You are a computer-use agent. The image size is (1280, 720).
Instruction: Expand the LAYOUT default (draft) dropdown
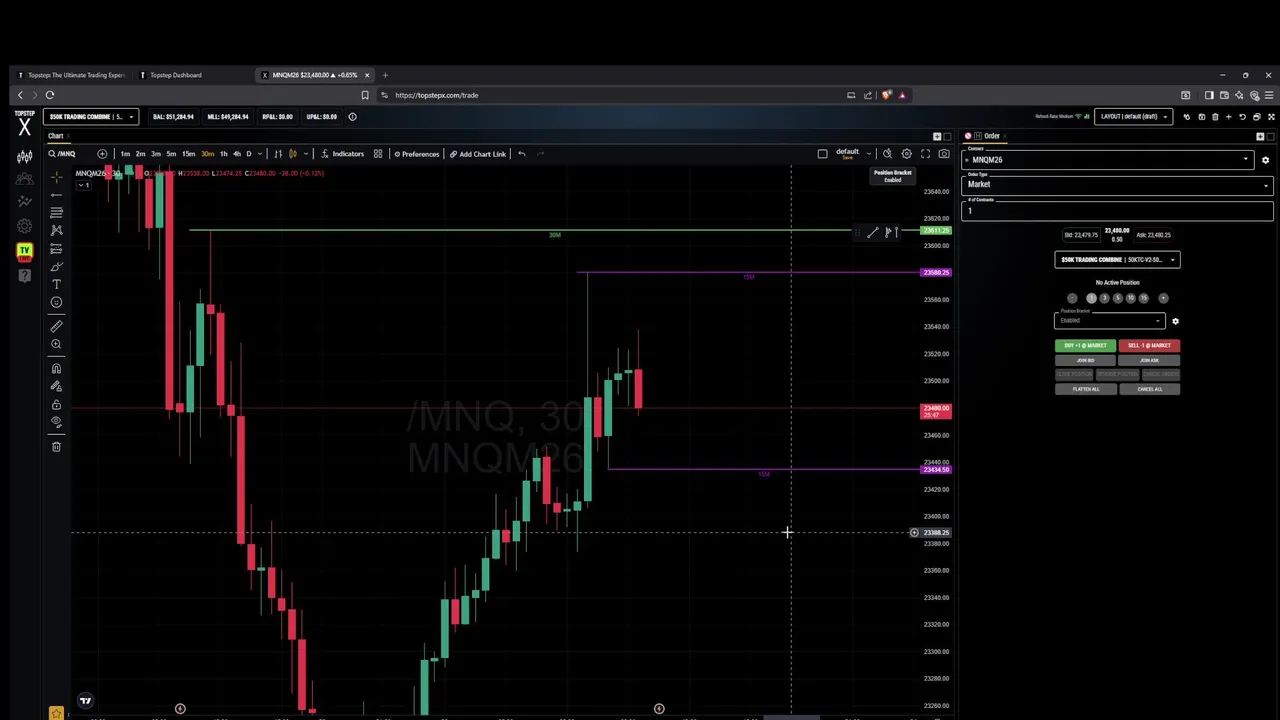pyautogui.click(x=1134, y=117)
